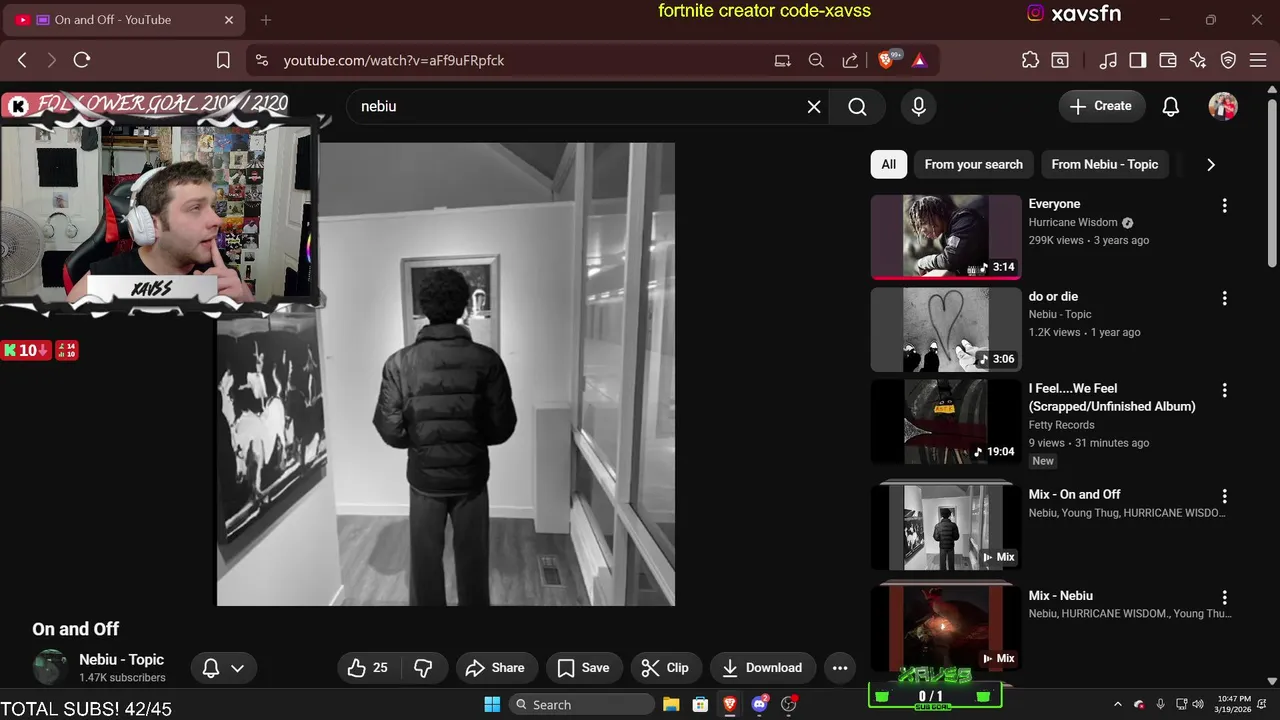
Task: Click Hurricane Wisdom channel name
Action: coord(1073,222)
